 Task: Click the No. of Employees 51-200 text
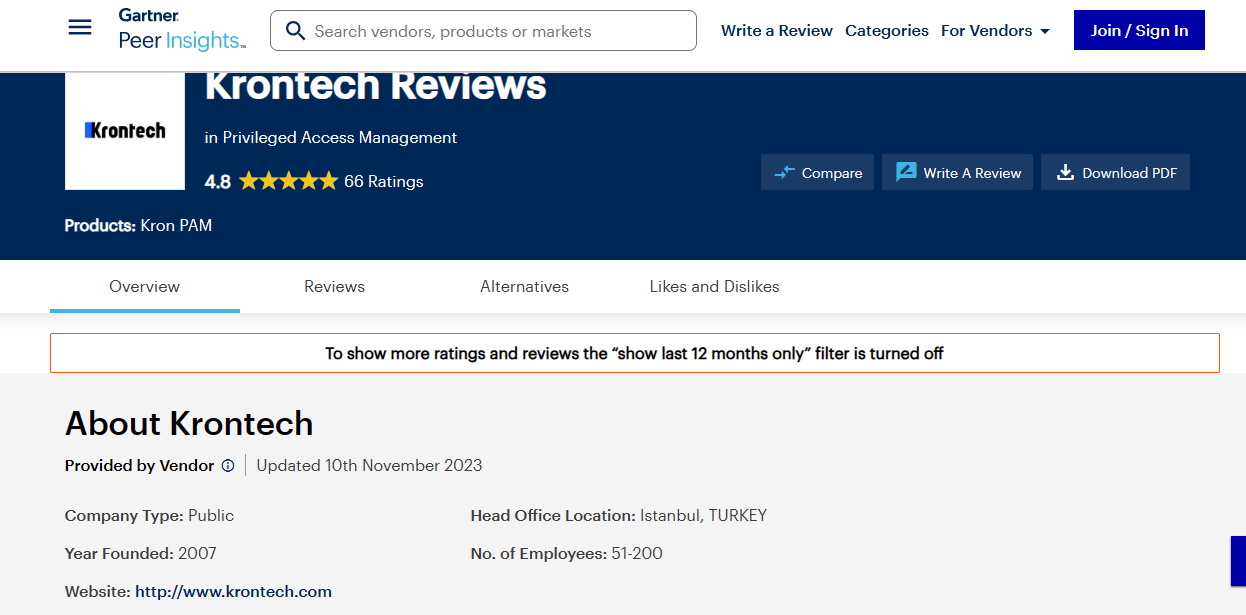coord(567,554)
